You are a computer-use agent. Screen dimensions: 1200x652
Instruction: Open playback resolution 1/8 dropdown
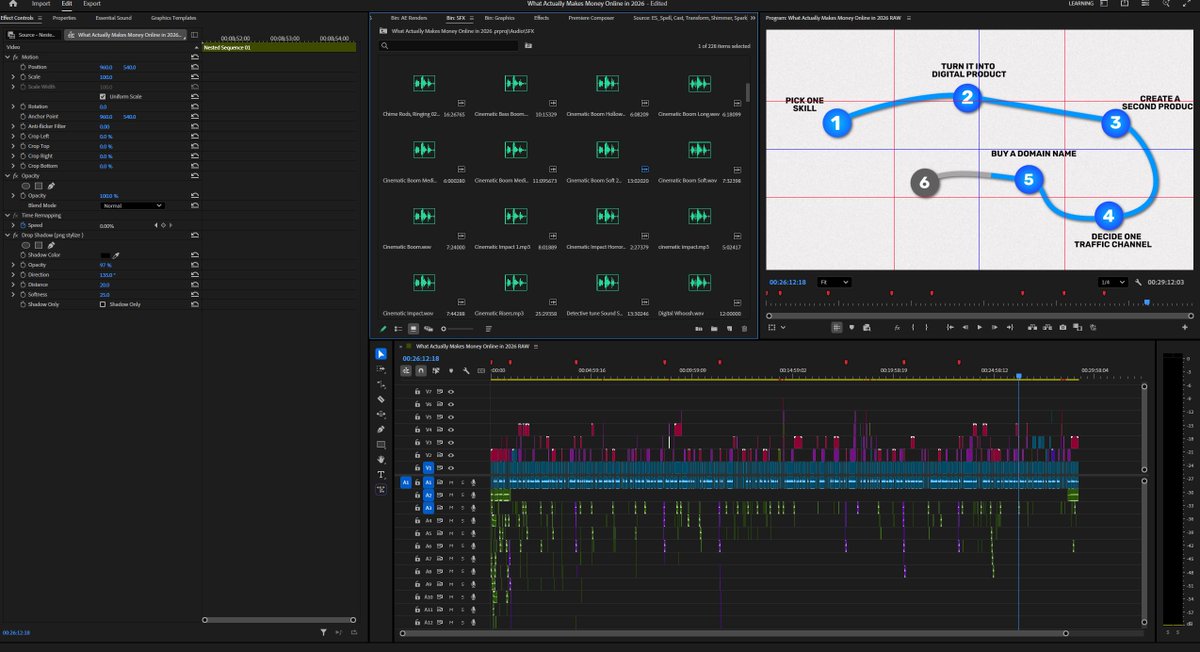(1113, 282)
